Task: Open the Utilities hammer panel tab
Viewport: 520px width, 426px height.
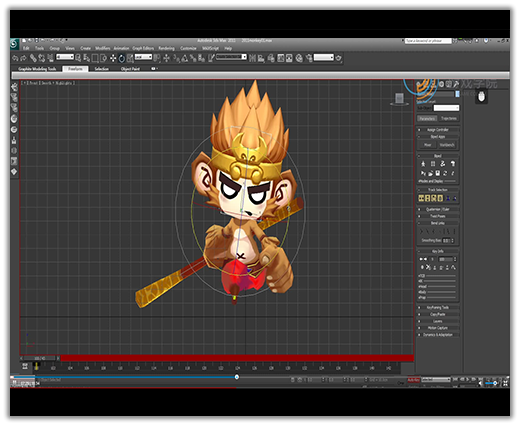Action: [456, 84]
